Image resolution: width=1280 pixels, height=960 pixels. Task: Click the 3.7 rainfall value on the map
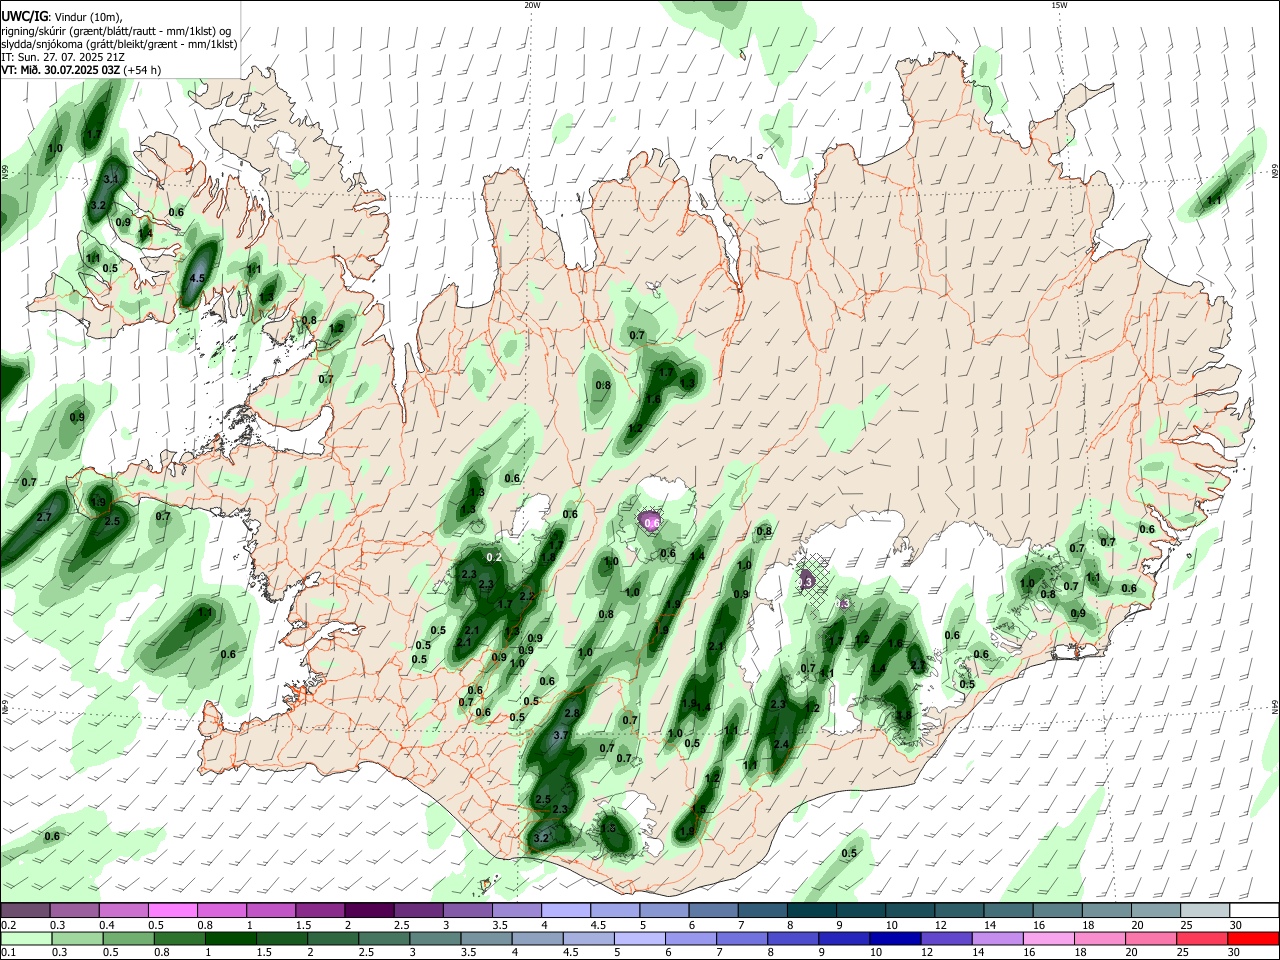pos(561,735)
